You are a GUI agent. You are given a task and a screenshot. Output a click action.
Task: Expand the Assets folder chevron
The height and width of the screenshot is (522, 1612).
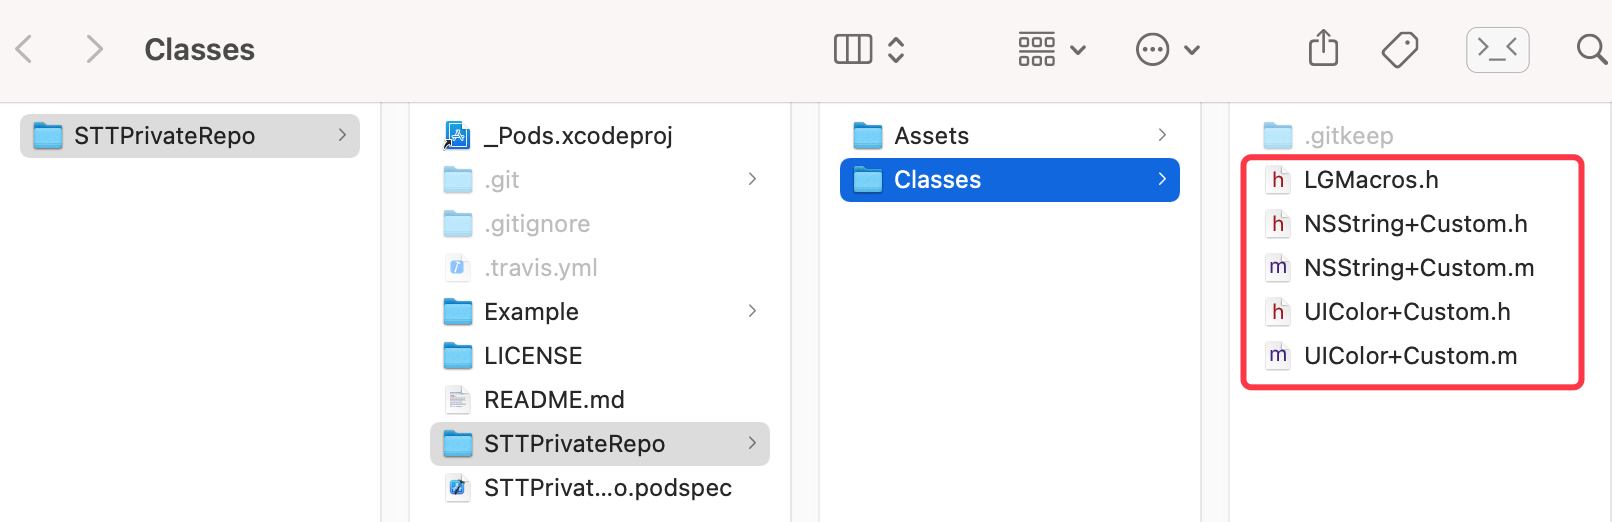(1162, 135)
